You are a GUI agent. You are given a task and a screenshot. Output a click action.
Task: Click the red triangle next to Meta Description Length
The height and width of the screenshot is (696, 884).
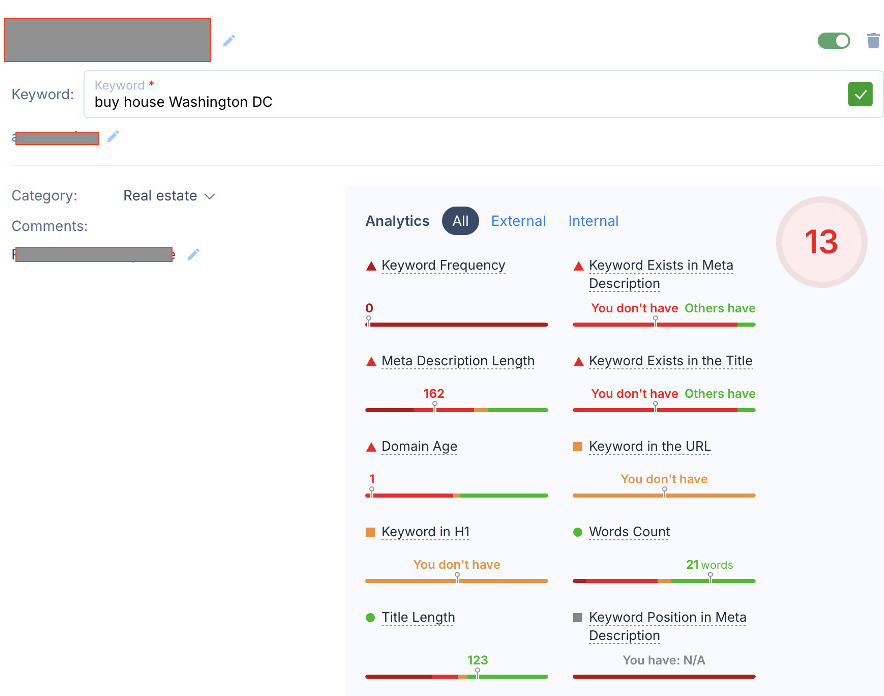371,362
